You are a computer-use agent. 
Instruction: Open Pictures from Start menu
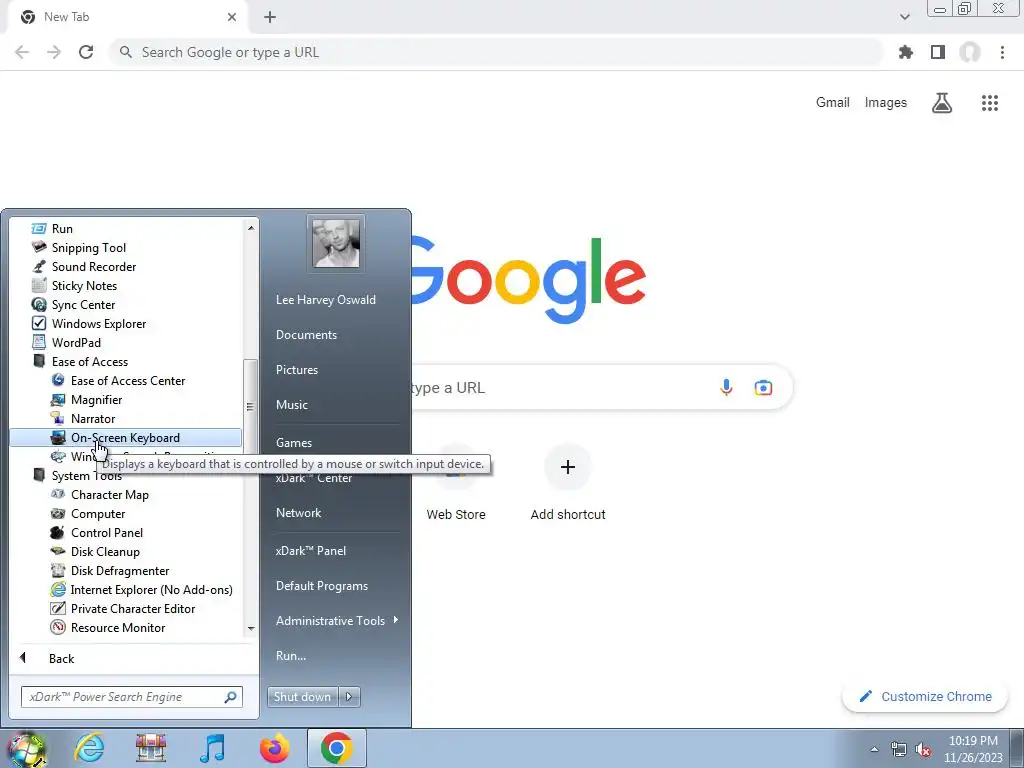point(296,370)
